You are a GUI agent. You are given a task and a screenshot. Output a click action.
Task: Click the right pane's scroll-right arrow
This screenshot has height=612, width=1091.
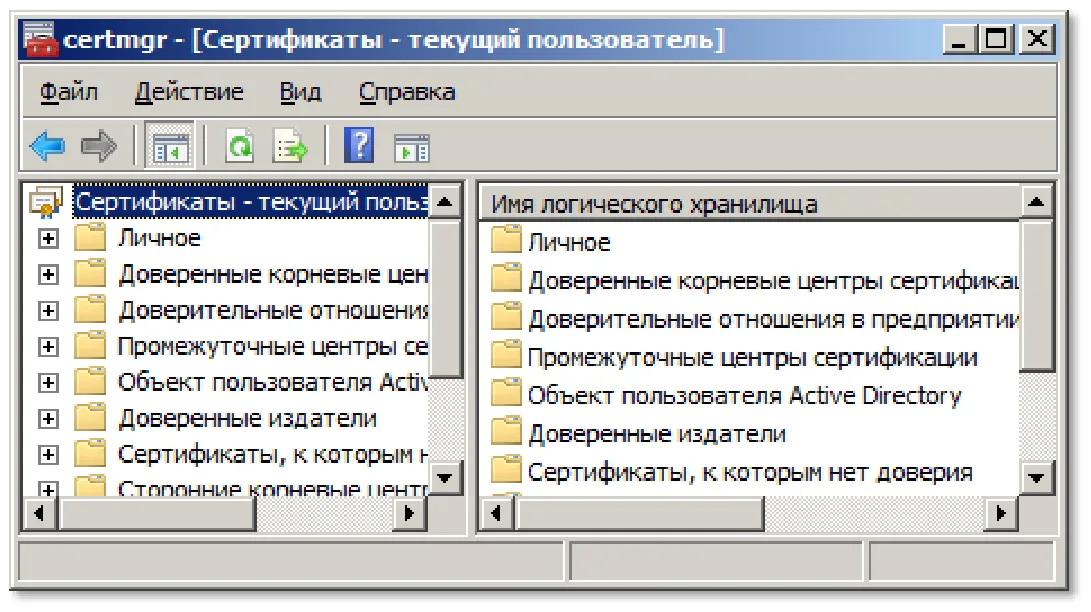(x=1002, y=514)
